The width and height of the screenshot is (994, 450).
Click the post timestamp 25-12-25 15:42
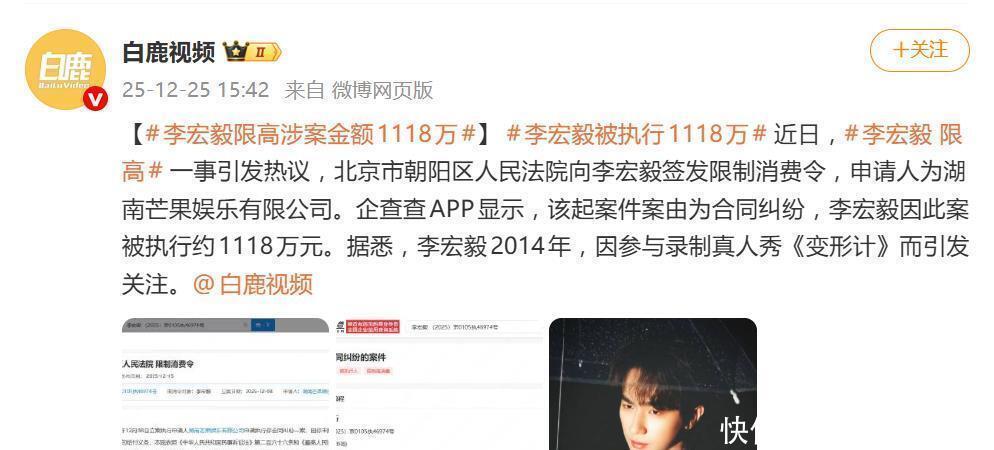(x=195, y=90)
